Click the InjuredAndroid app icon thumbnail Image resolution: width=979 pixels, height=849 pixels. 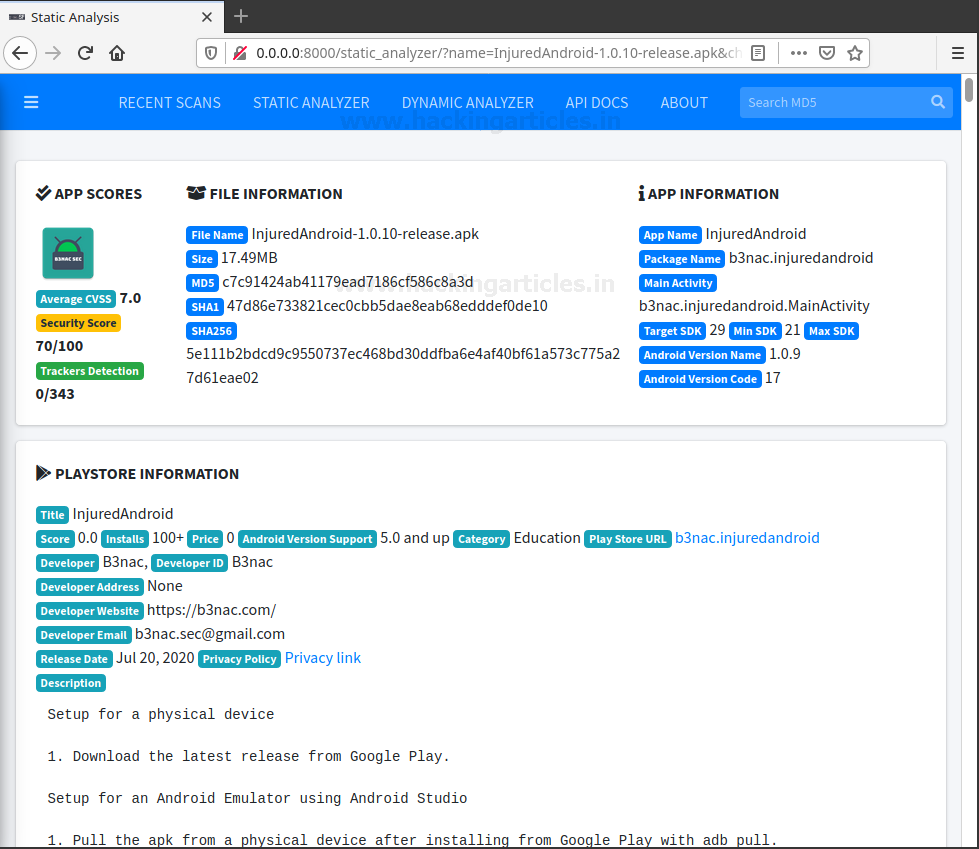click(68, 253)
